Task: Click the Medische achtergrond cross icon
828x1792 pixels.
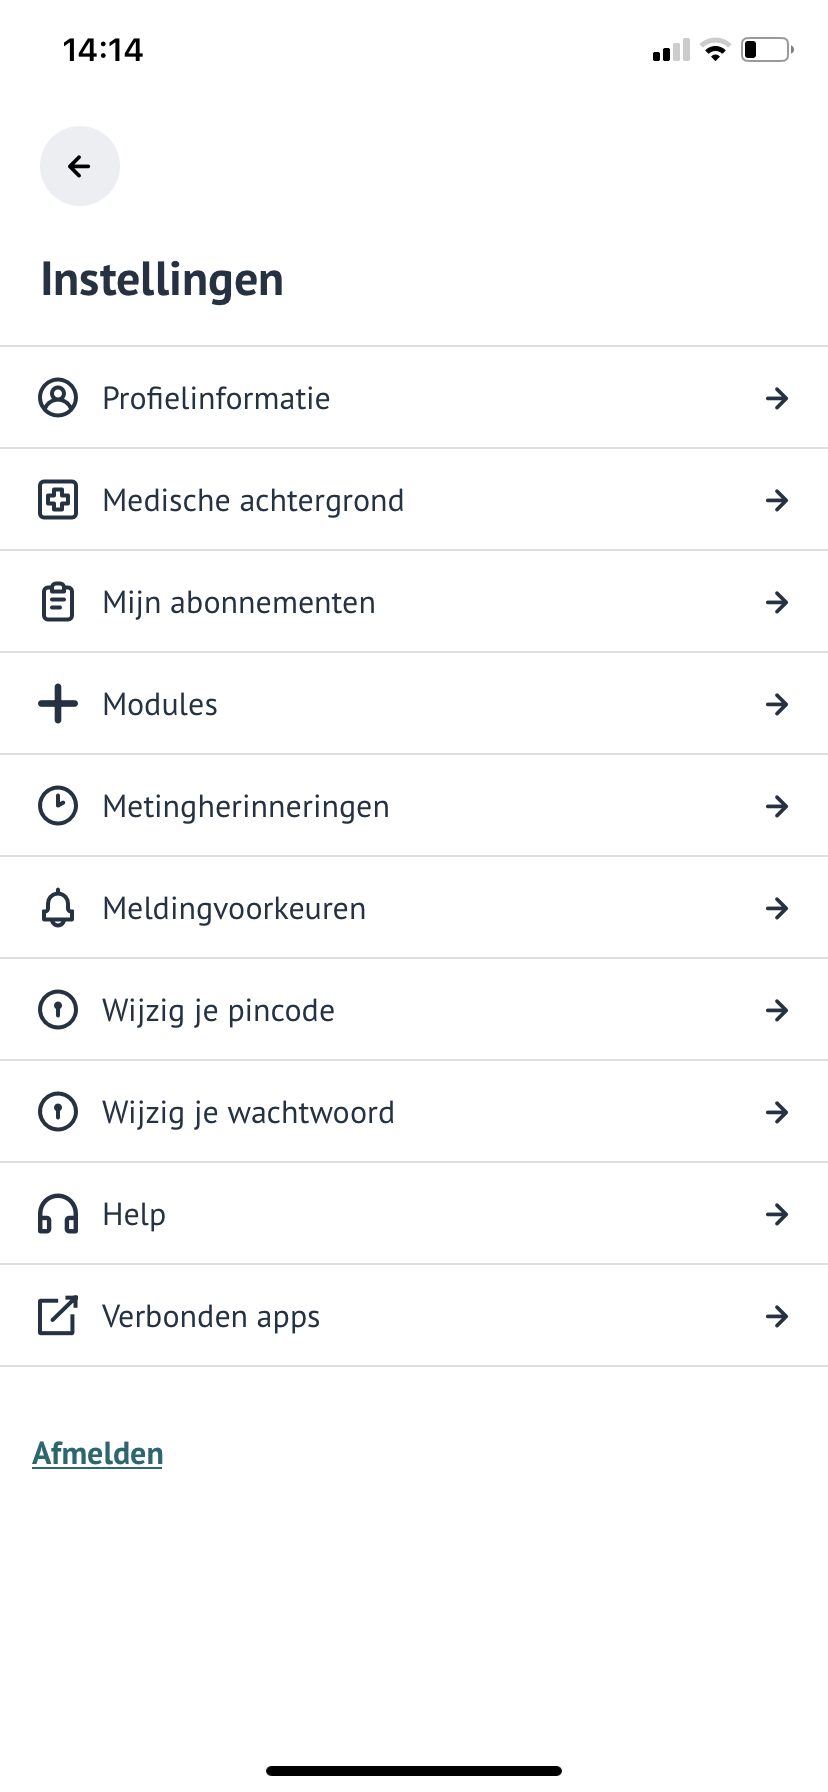Action: [58, 500]
